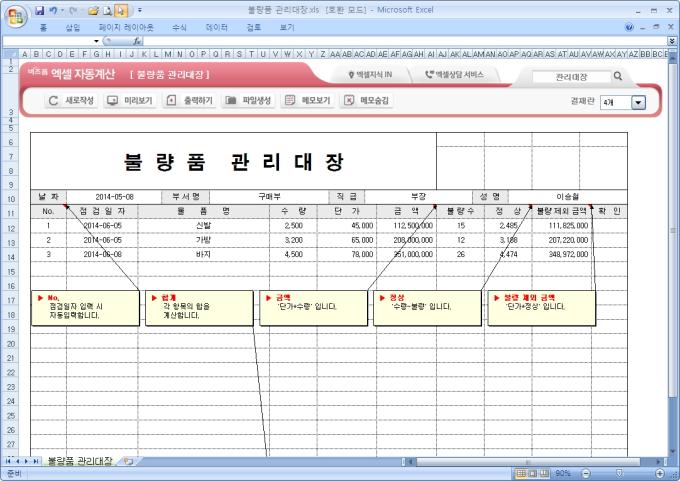Open the 엑셀지식 IN tab
The image size is (680, 481).
pyautogui.click(x=371, y=75)
